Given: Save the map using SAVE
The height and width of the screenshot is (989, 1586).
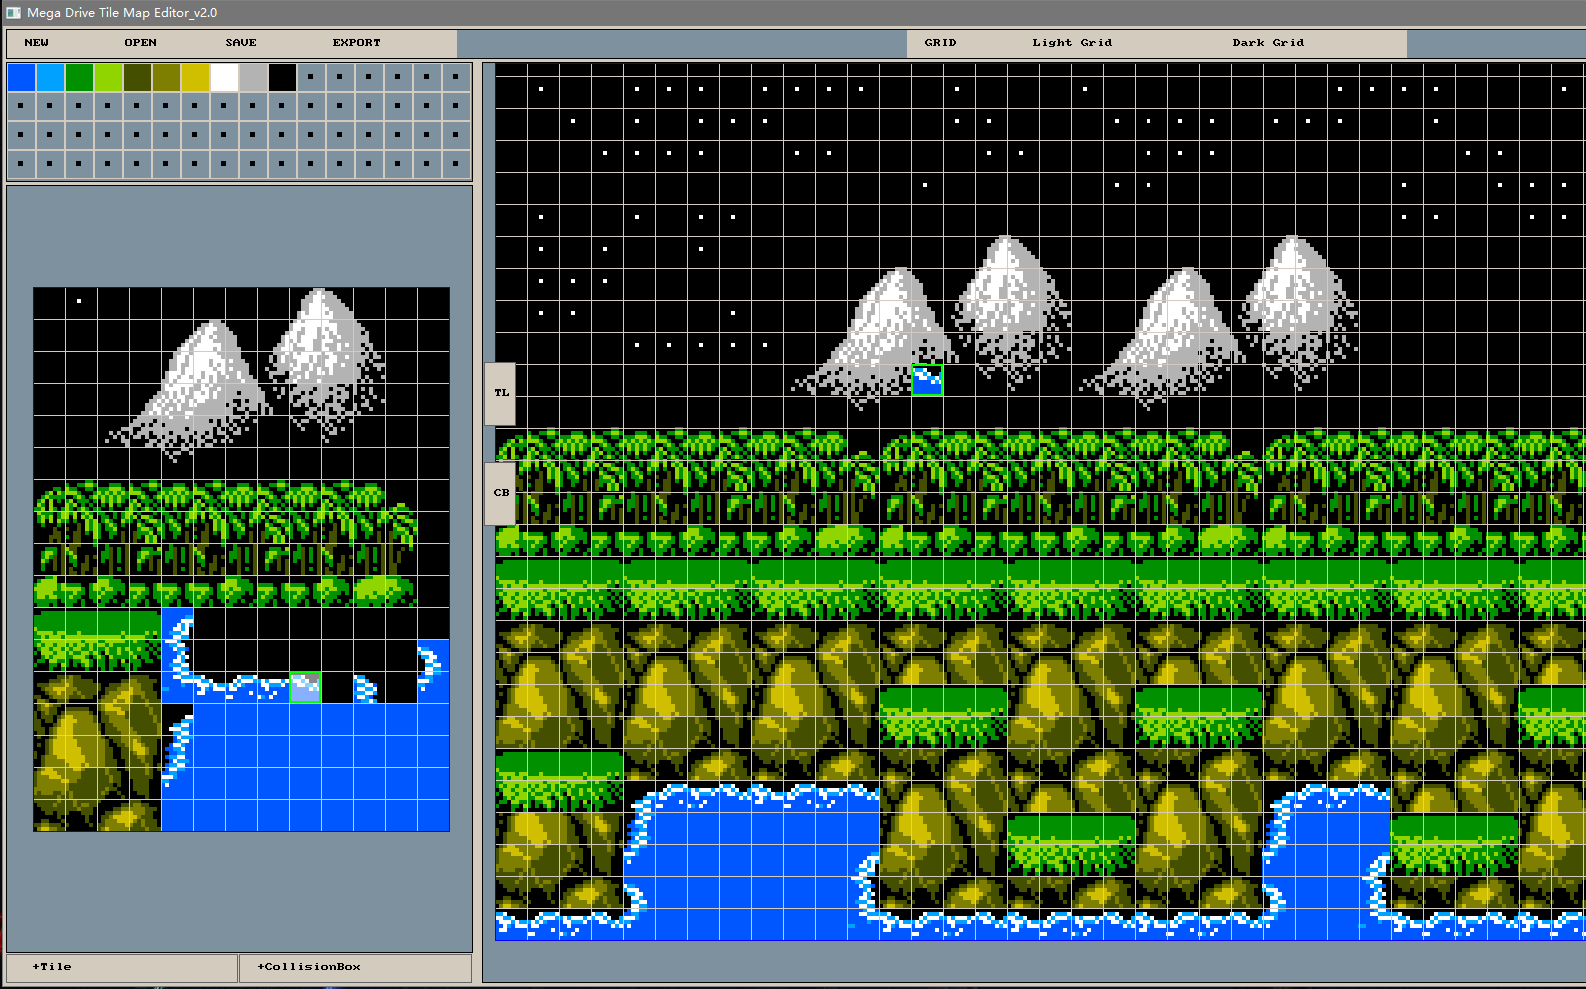Looking at the screenshot, I should tap(241, 43).
